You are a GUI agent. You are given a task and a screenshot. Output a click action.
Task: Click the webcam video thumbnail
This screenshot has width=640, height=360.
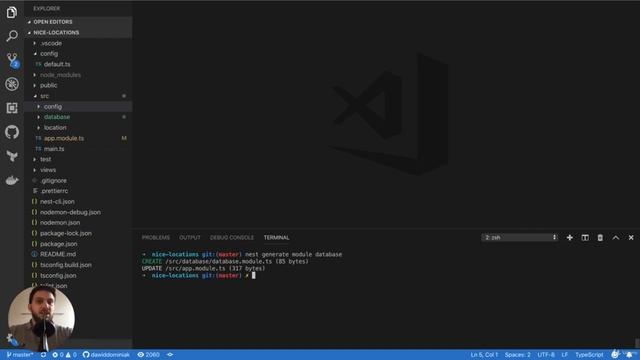(x=41, y=318)
